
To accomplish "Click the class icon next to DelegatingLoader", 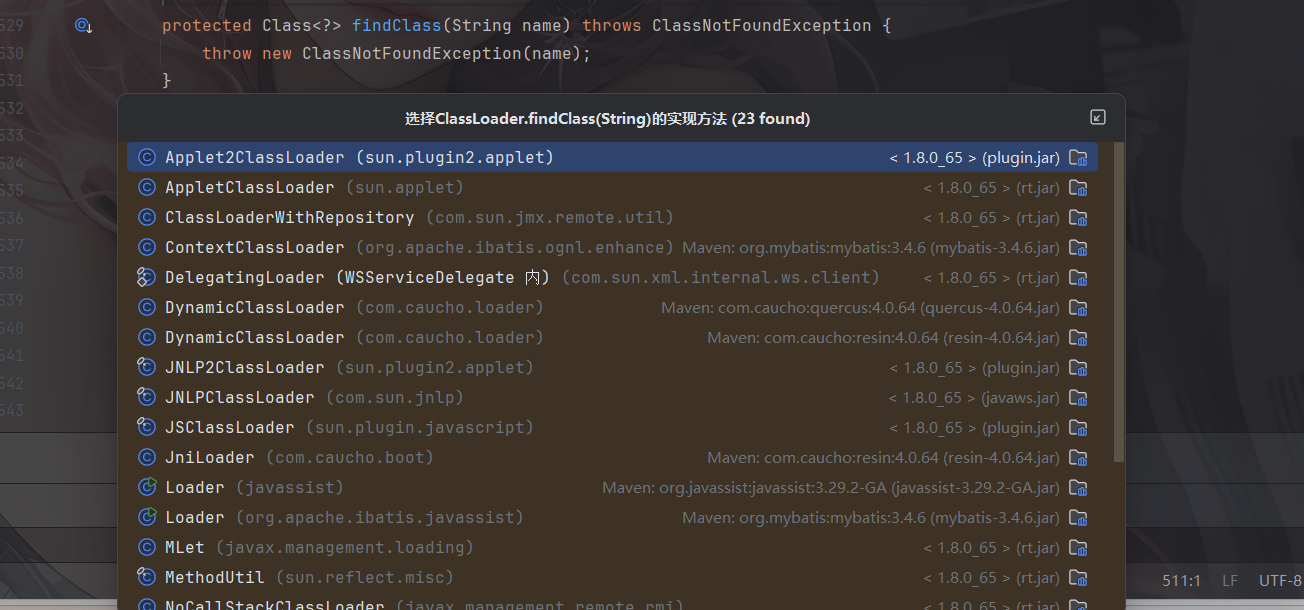I will [x=147, y=277].
